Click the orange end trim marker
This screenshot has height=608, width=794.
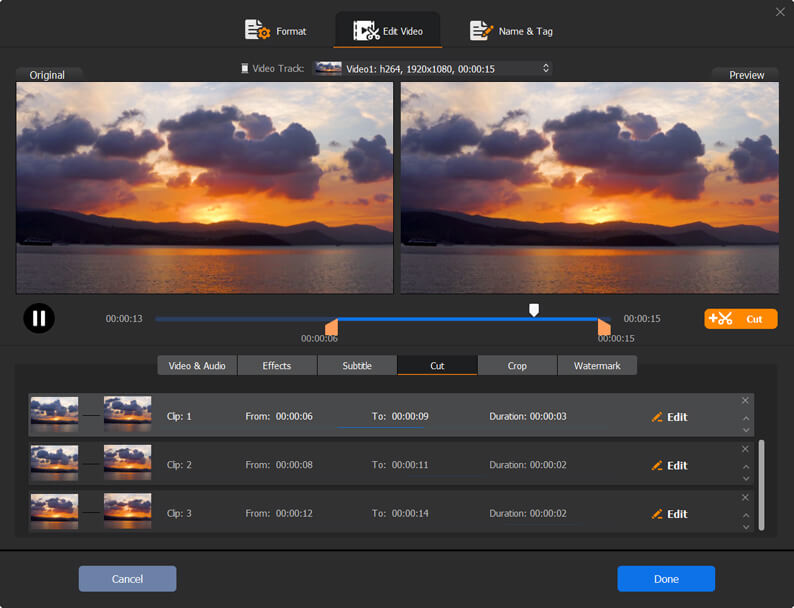[x=603, y=326]
